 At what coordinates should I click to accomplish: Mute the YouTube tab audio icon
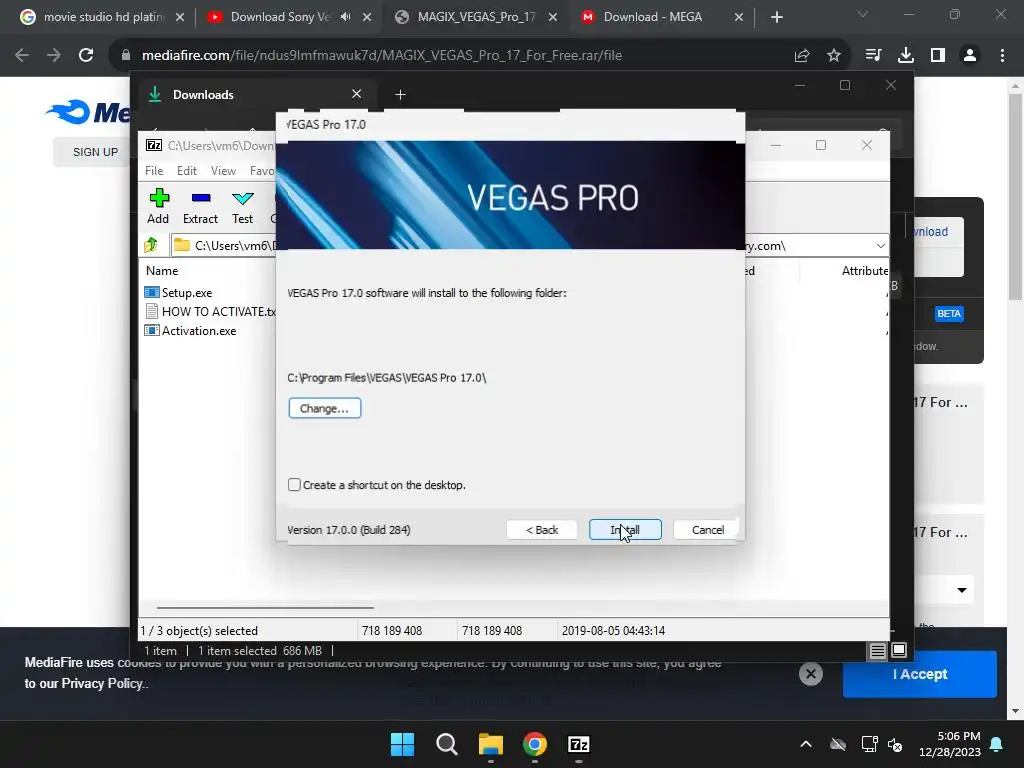click(345, 17)
